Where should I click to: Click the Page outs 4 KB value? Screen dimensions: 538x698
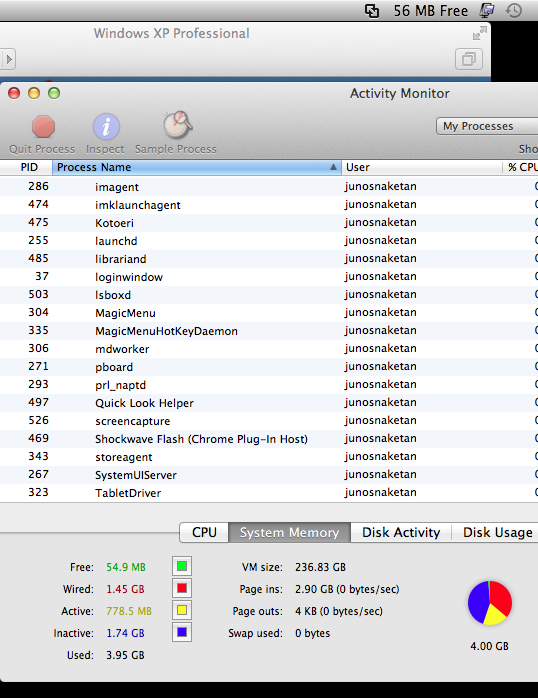[339, 611]
